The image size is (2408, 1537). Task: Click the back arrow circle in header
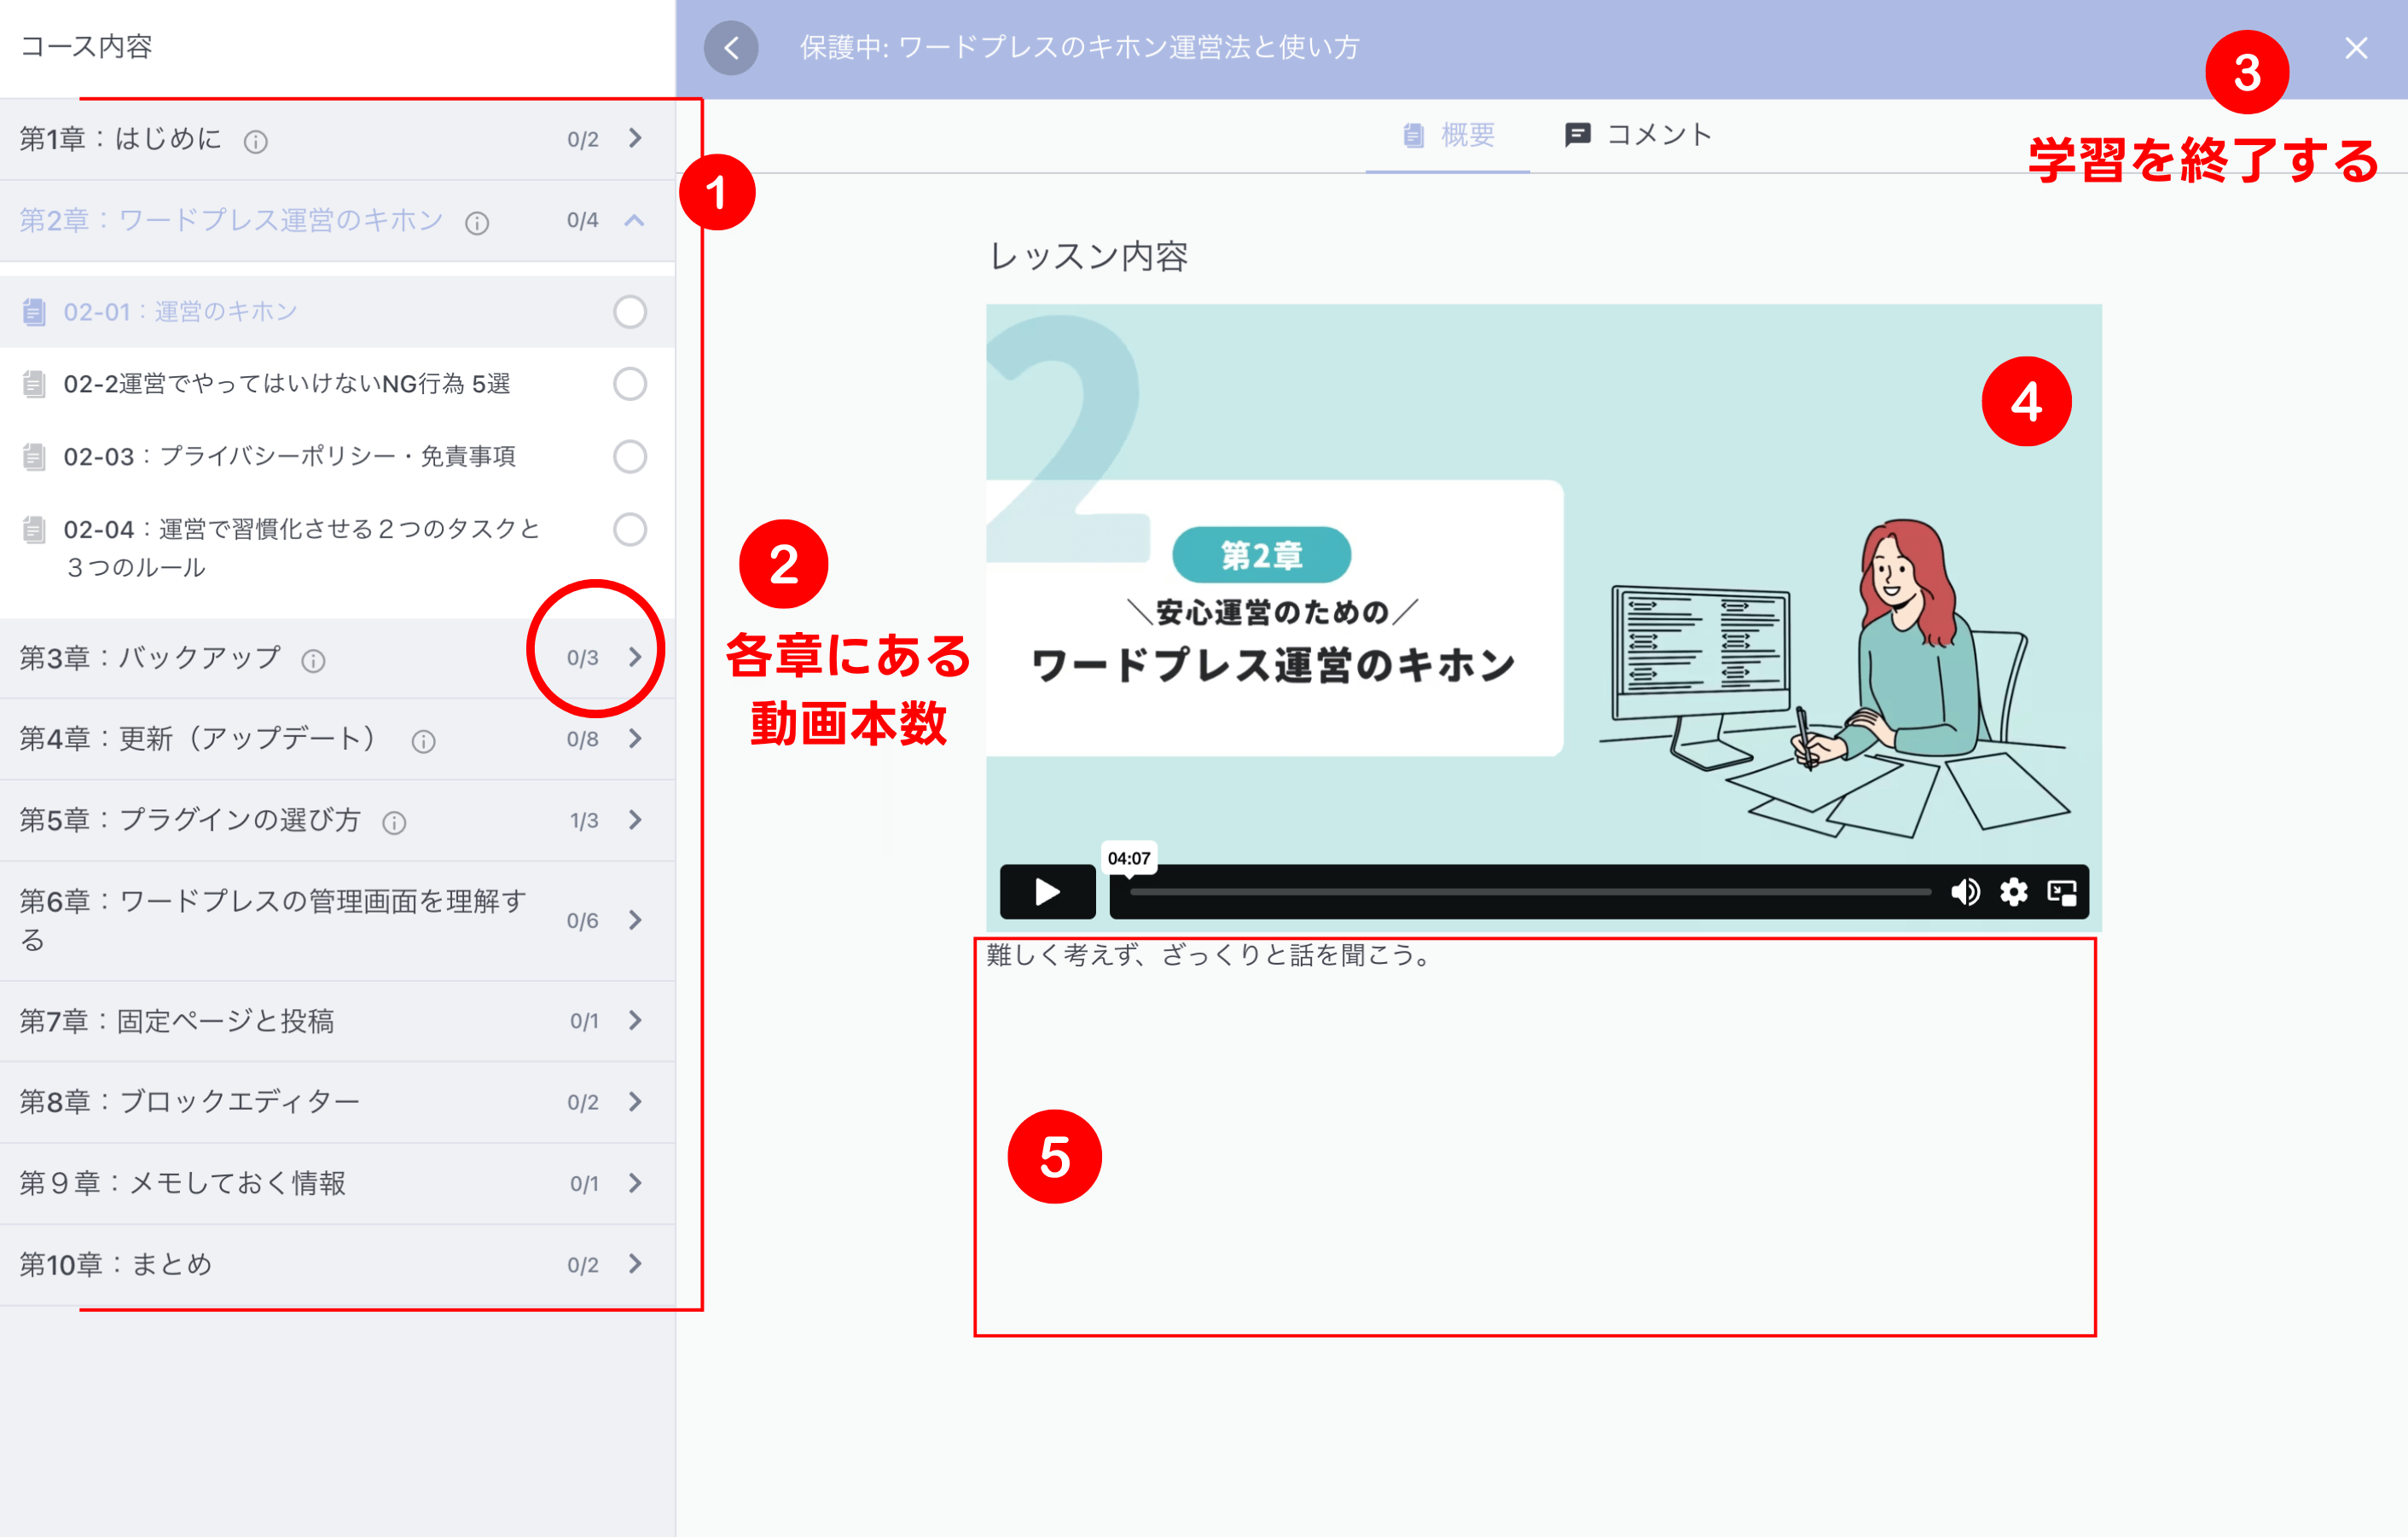(x=731, y=47)
